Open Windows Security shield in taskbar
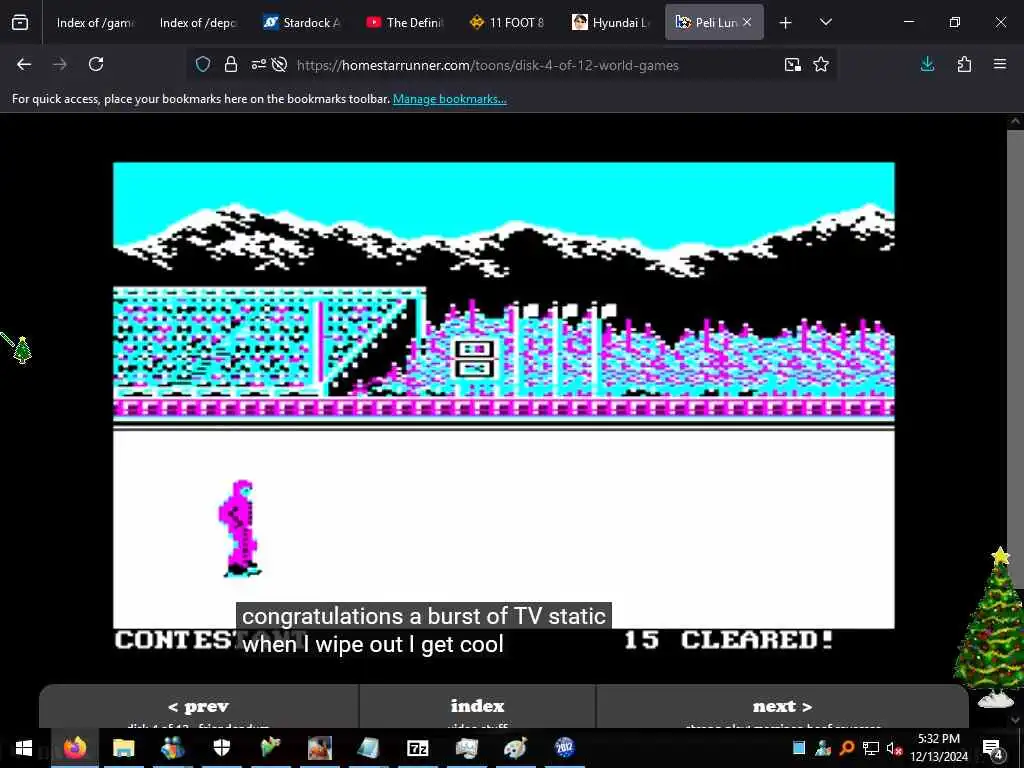 [x=221, y=748]
